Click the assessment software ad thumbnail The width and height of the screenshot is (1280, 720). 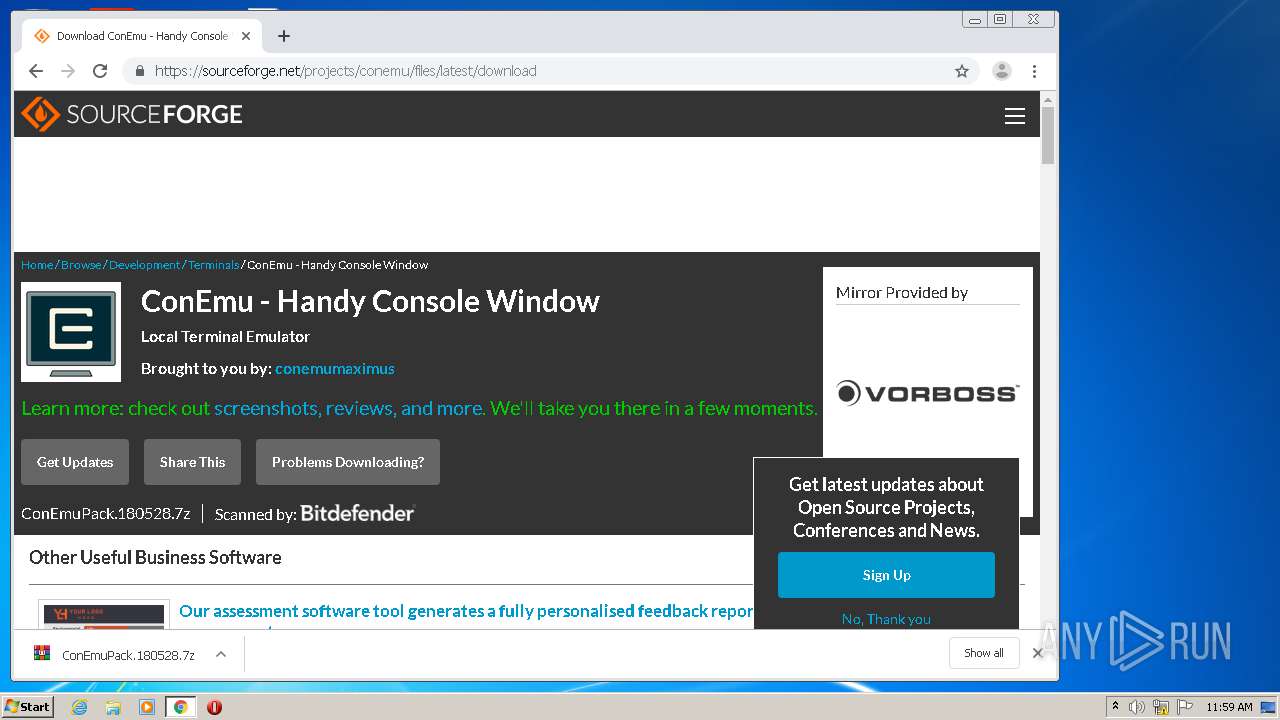tap(103, 614)
